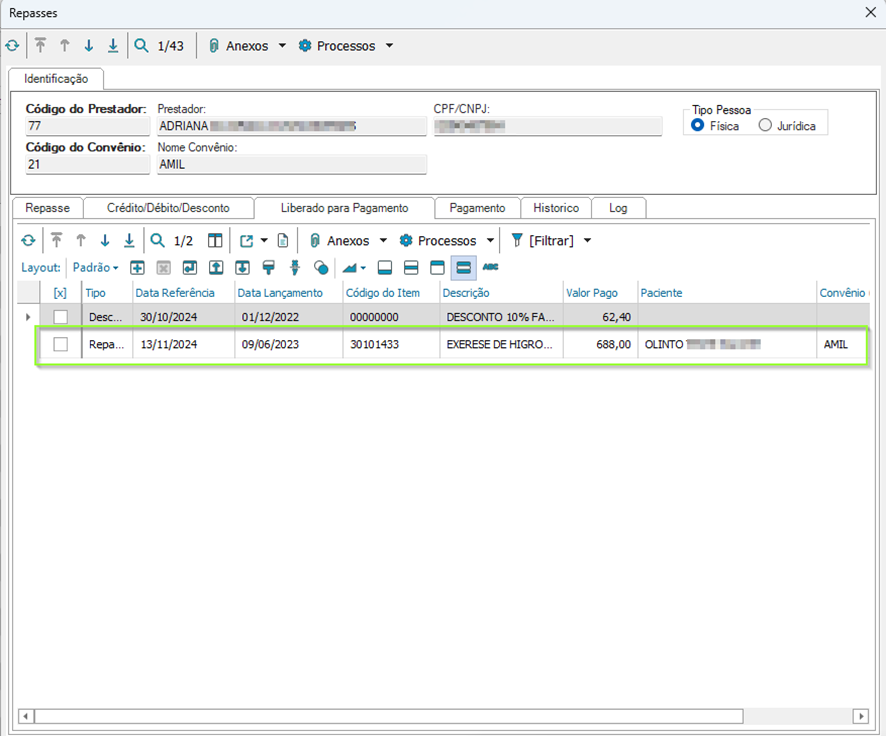886x736 pixels.
Task: Open the top Anexos dropdown arrow
Action: coord(282,46)
